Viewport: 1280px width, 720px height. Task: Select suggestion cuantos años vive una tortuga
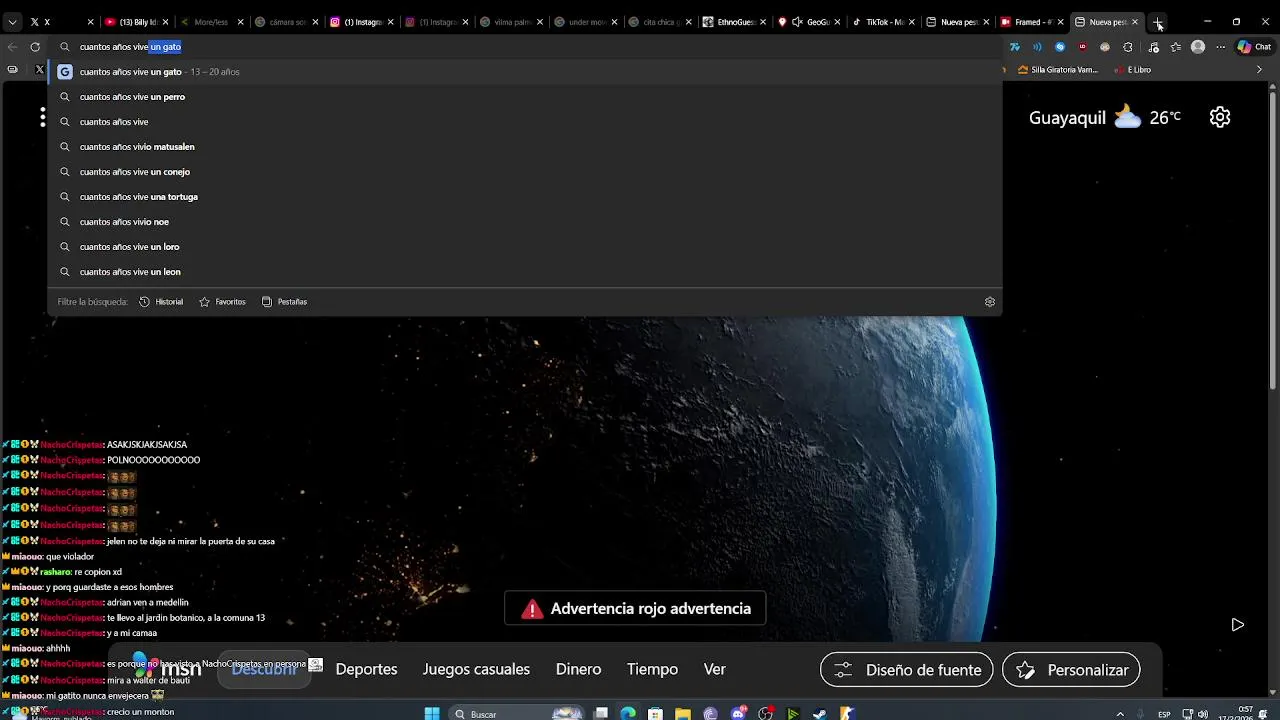tap(525, 197)
